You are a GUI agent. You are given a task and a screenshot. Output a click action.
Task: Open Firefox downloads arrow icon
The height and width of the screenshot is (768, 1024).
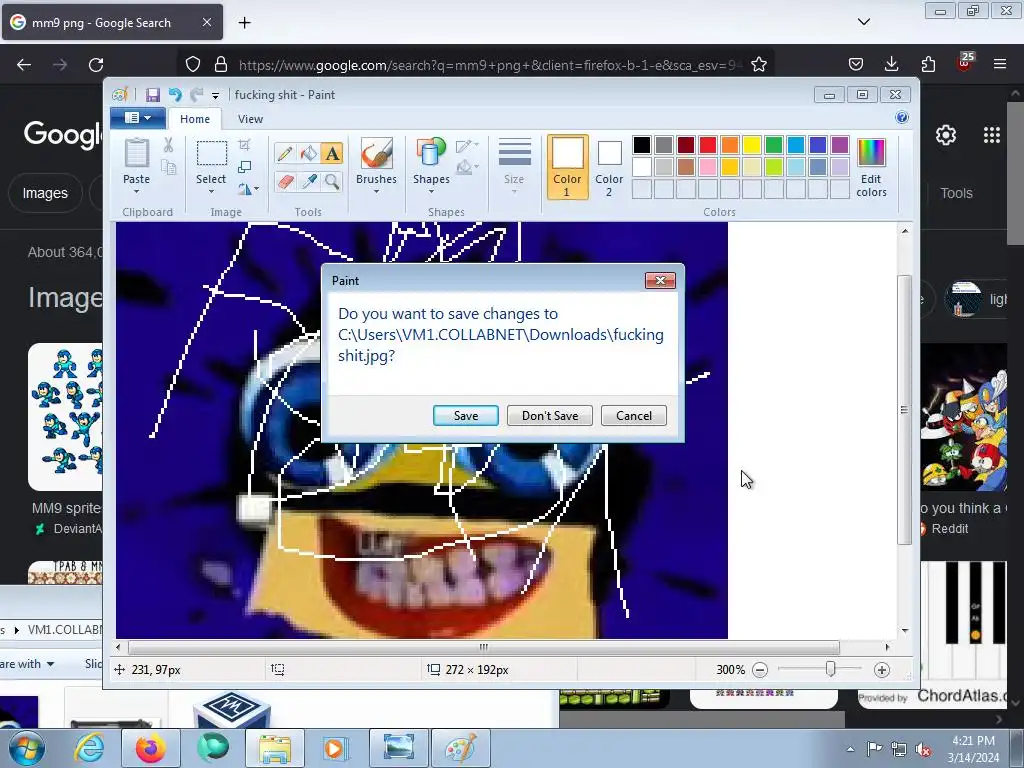891,64
